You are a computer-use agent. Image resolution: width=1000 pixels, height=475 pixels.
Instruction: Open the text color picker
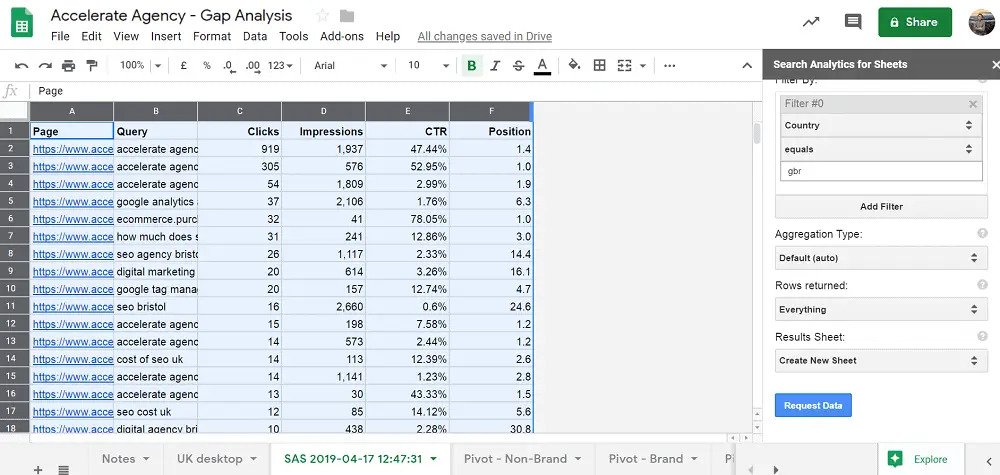(542, 65)
